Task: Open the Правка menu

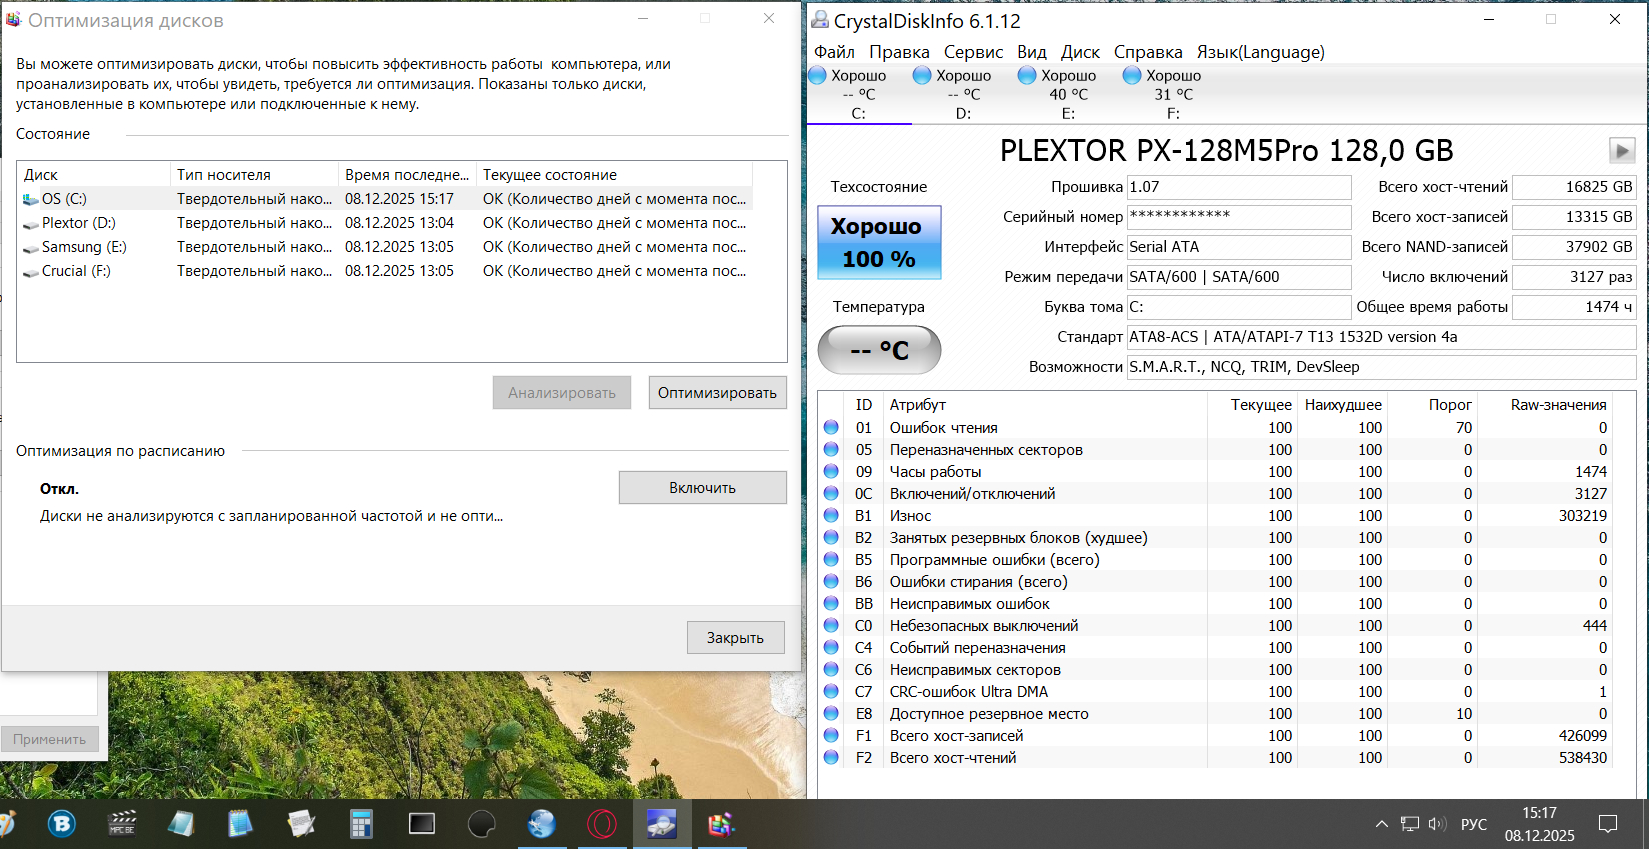Action: pyautogui.click(x=899, y=52)
